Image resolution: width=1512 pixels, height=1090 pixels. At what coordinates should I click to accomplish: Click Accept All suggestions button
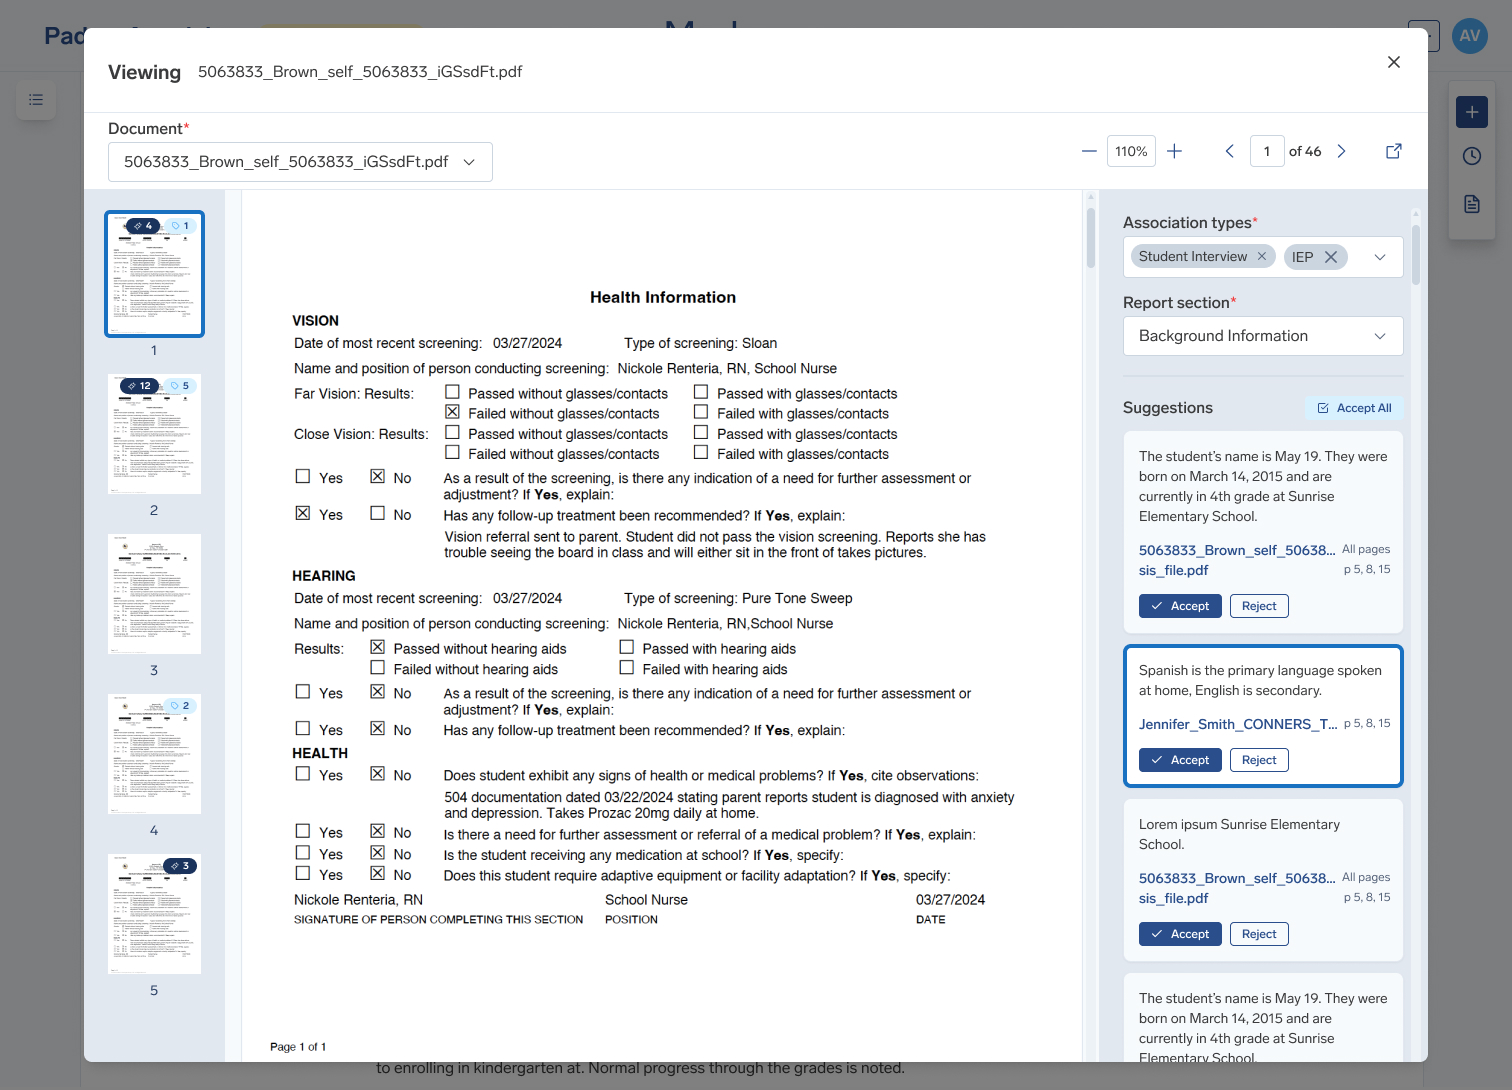(1354, 408)
